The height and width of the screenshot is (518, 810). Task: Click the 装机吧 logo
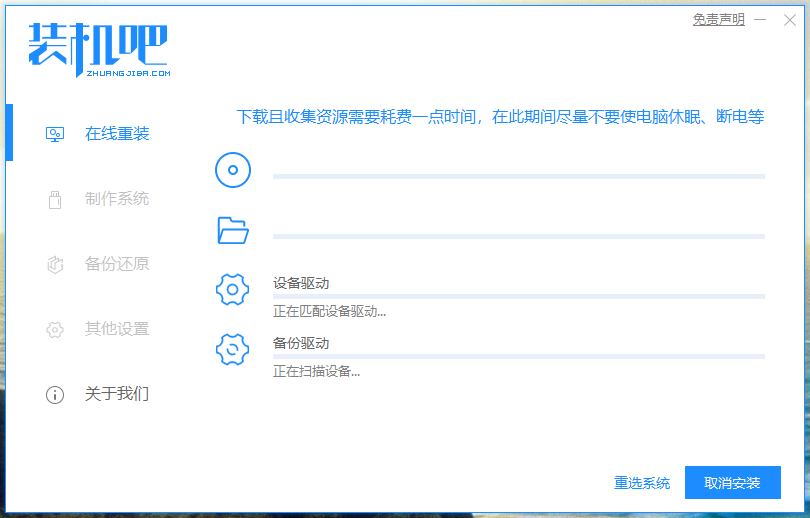[x=98, y=49]
